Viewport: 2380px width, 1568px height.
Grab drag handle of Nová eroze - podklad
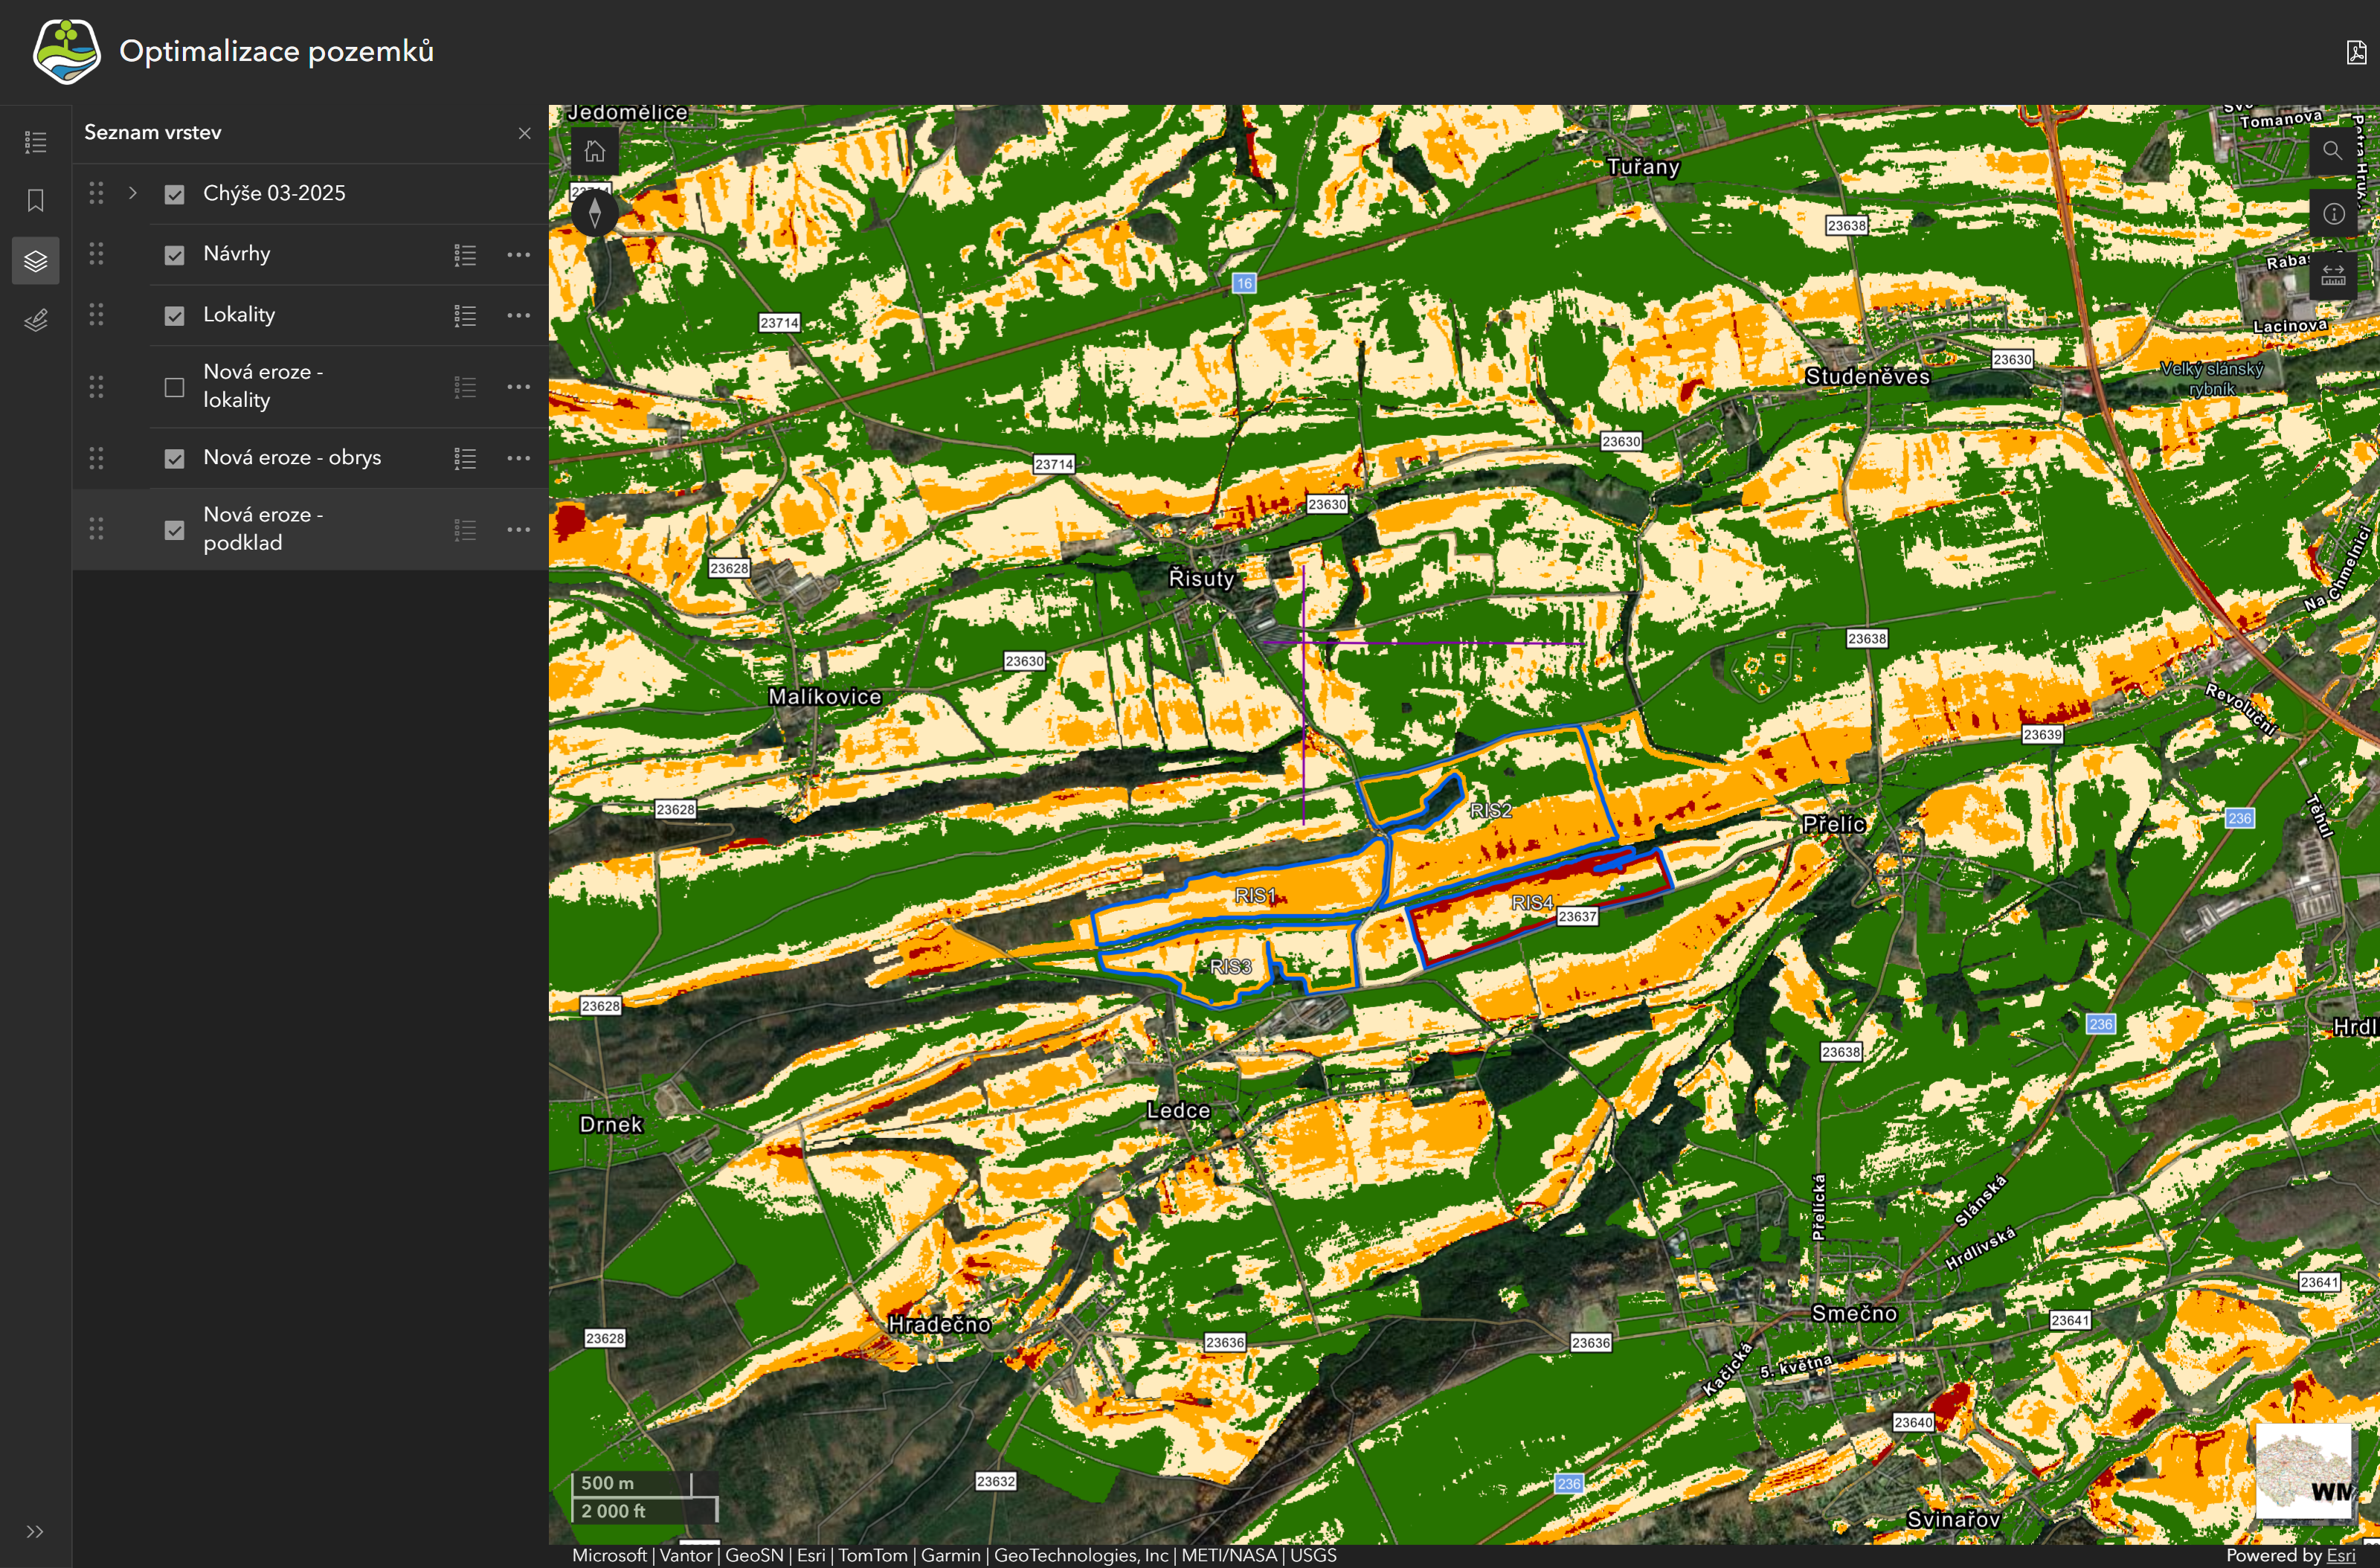click(x=96, y=529)
